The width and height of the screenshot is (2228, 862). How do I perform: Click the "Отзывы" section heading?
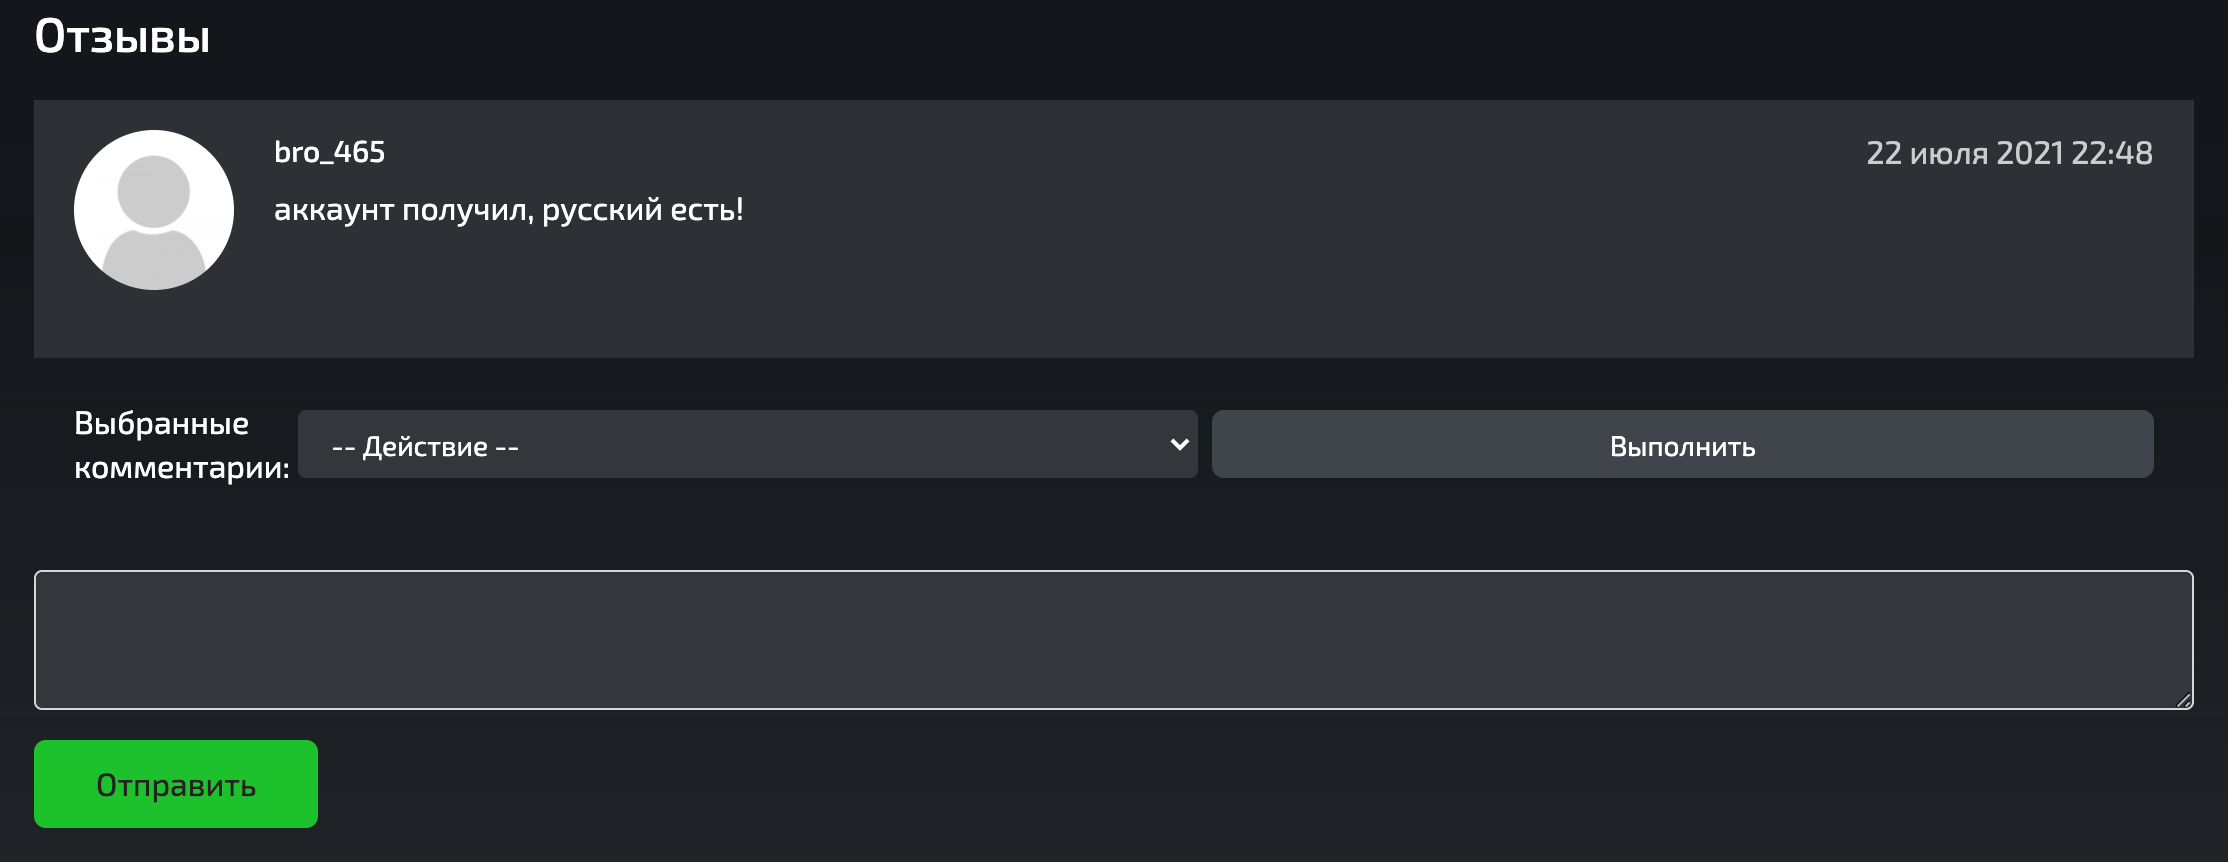point(122,37)
